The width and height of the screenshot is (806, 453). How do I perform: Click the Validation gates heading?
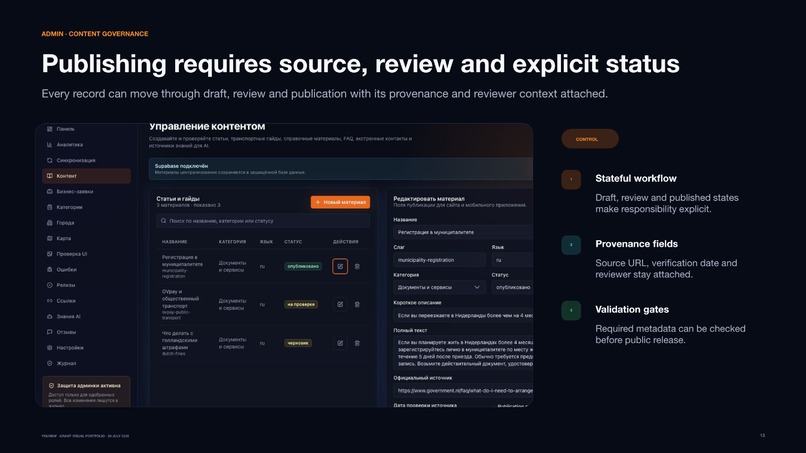click(x=632, y=310)
